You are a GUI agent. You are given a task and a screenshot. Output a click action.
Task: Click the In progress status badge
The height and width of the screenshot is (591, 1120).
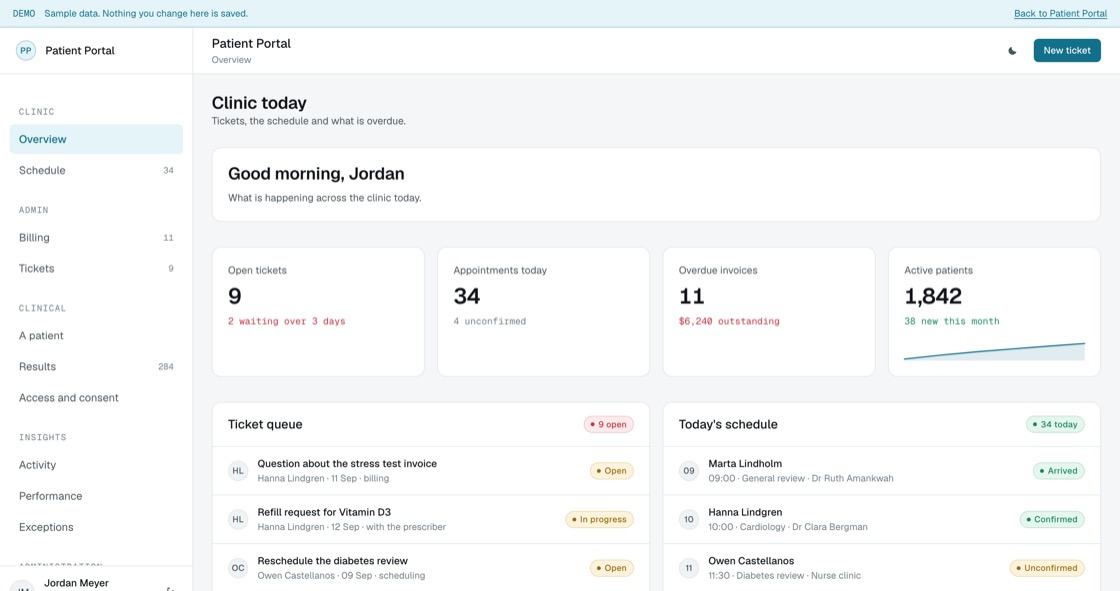[599, 520]
